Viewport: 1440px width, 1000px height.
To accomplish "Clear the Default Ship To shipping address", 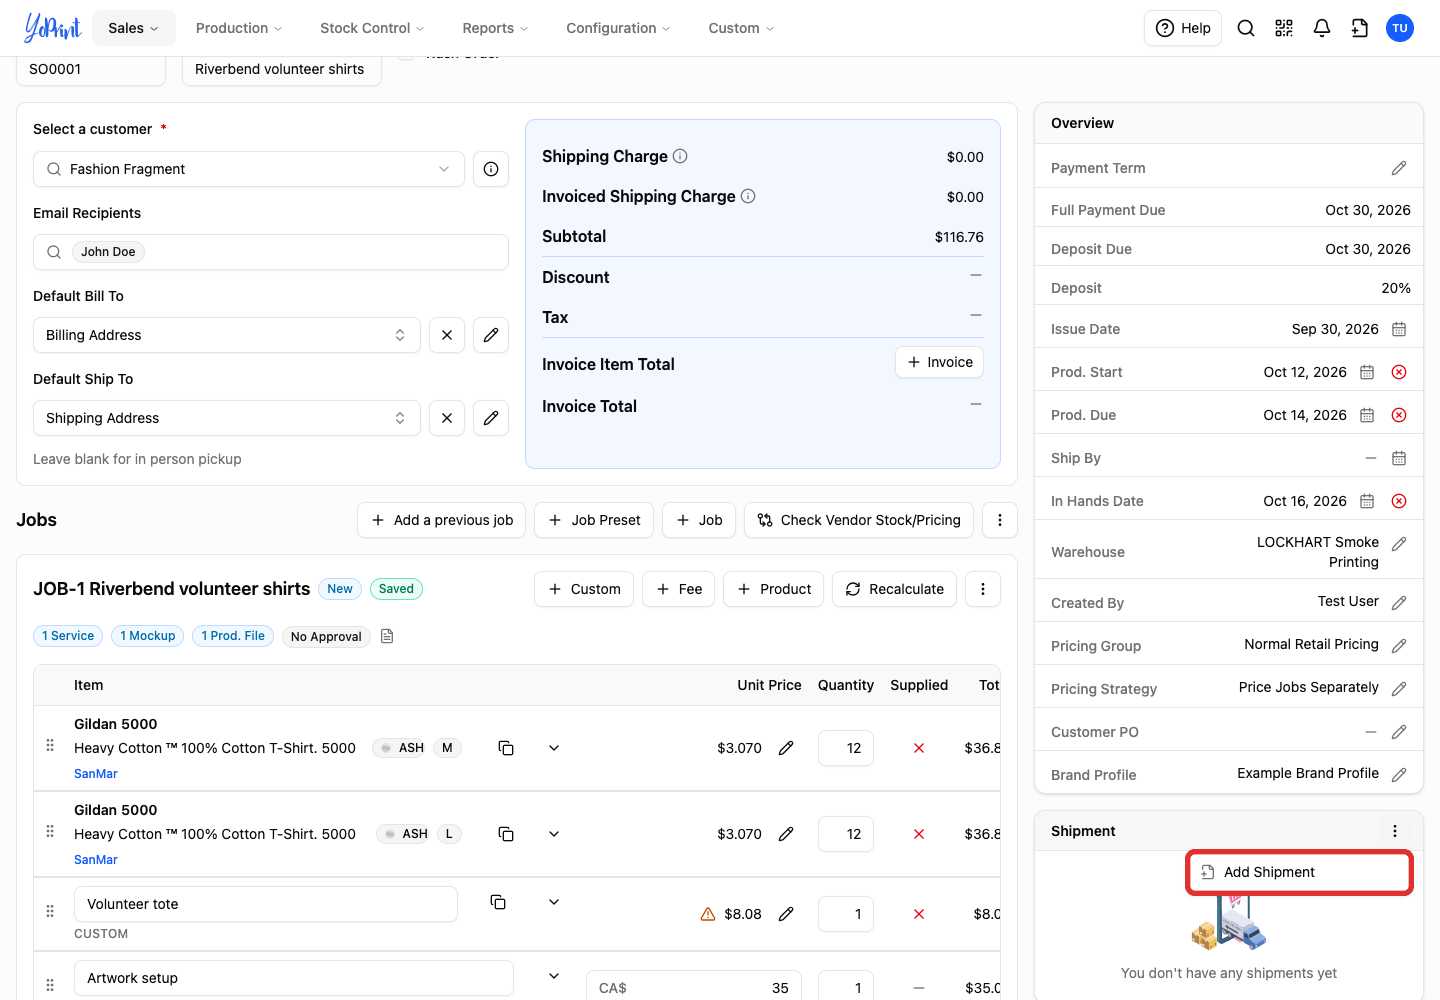I will click(x=447, y=418).
